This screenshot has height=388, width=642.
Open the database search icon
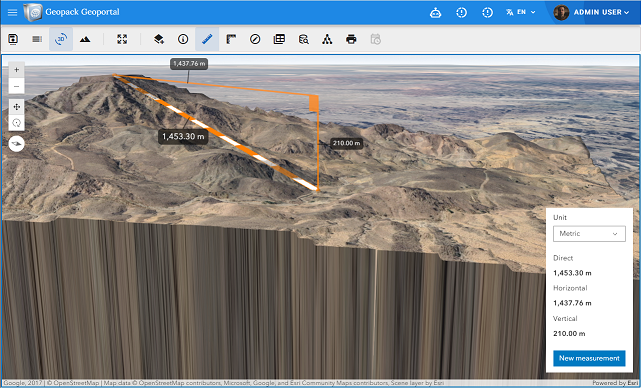[303, 39]
